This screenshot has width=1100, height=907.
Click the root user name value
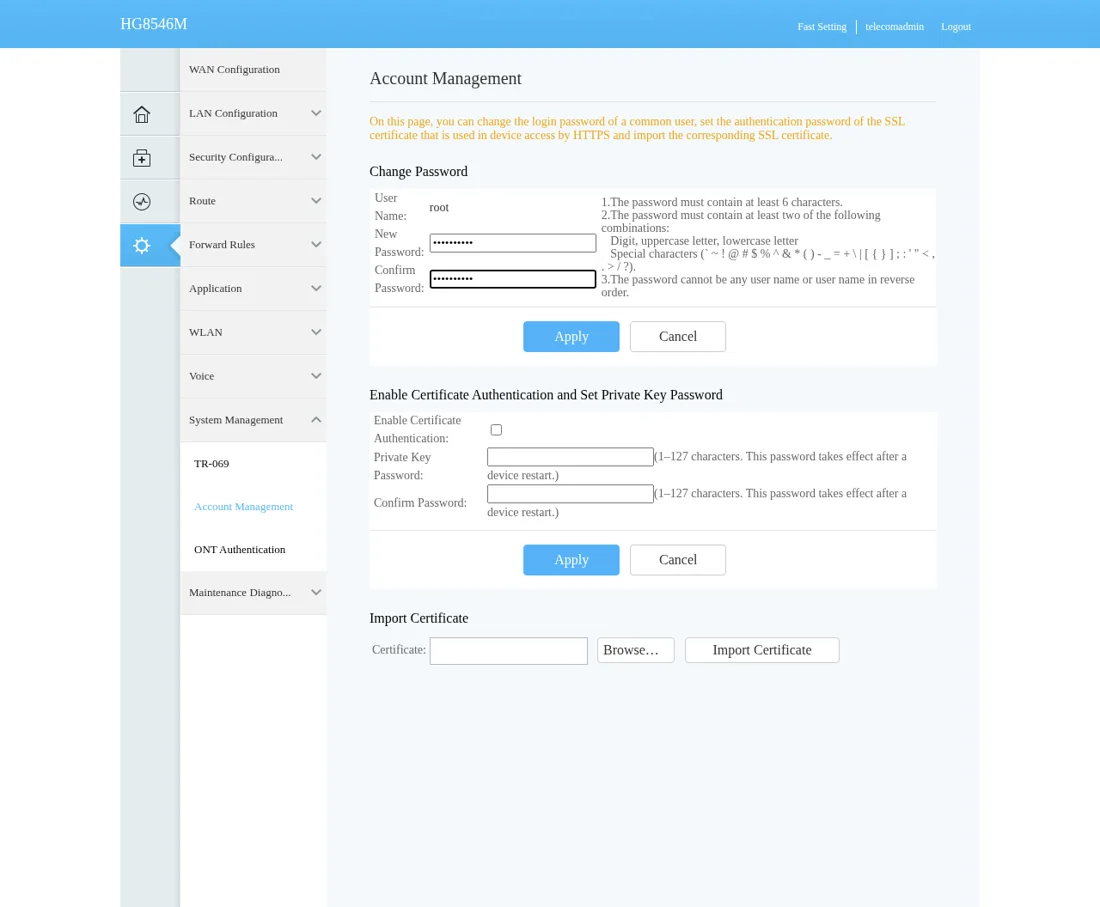[x=439, y=208]
